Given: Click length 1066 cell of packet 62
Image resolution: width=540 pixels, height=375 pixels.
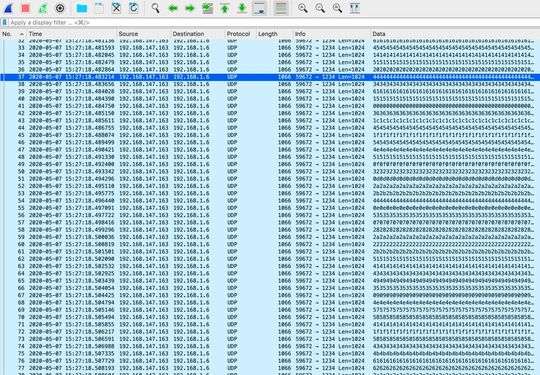Looking at the screenshot, I should [x=284, y=259].
